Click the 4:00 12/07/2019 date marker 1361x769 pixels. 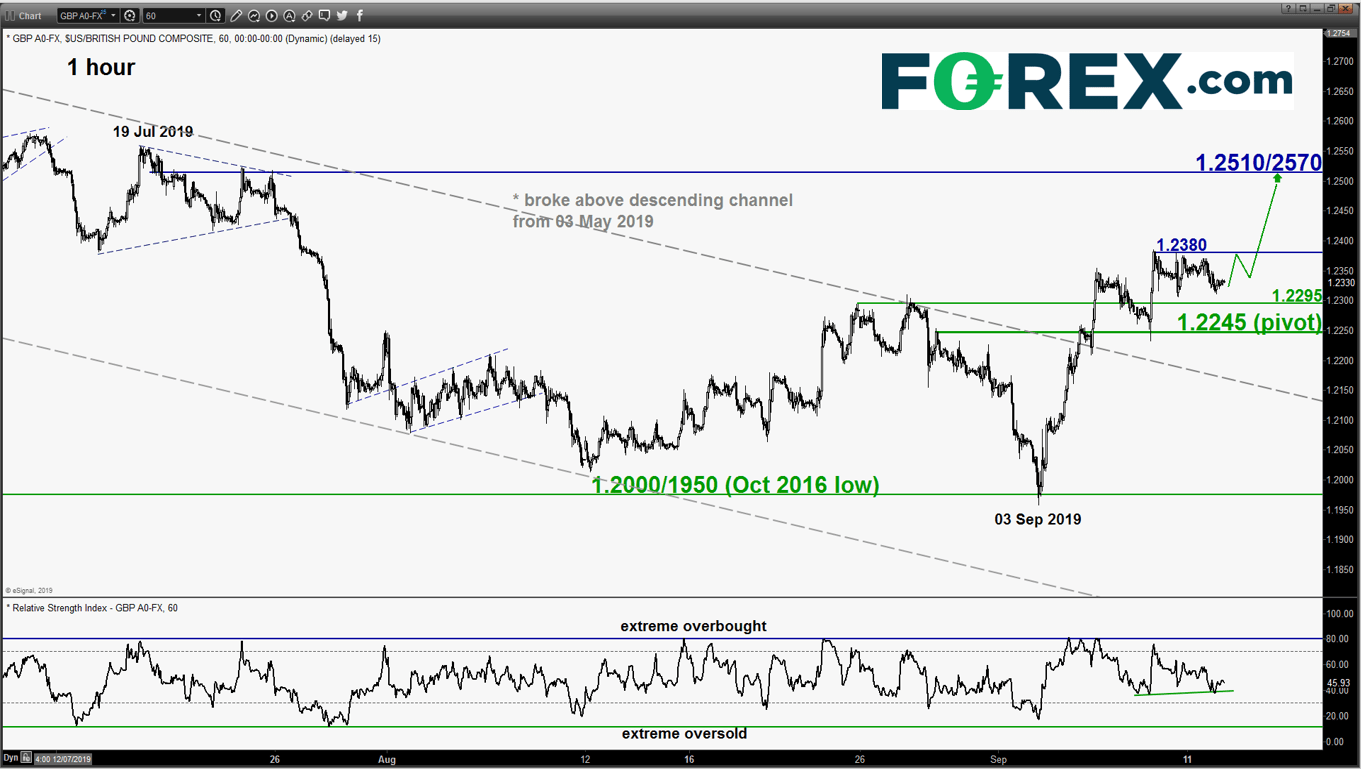63,759
